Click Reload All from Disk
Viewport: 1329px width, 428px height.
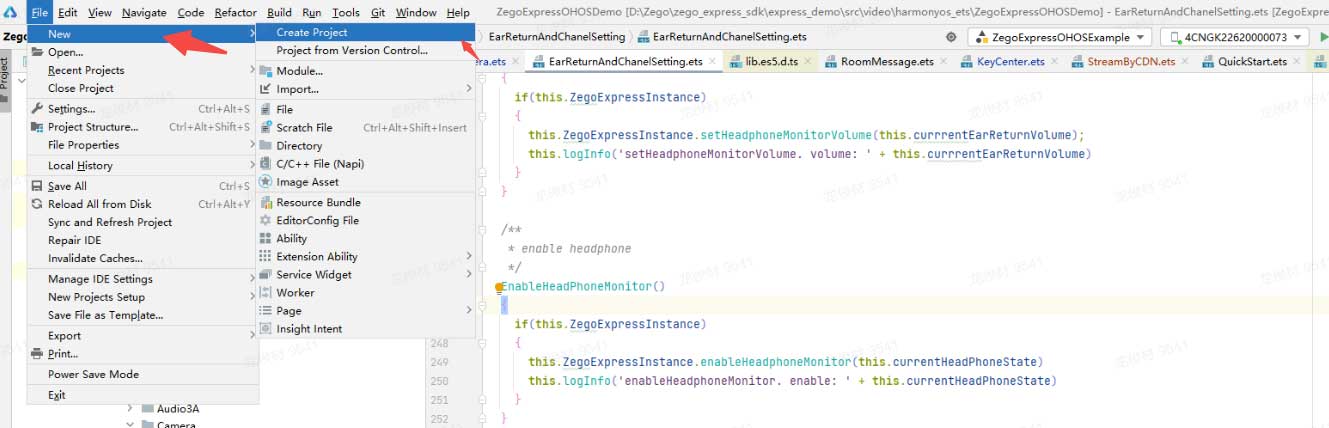[x=99, y=204]
